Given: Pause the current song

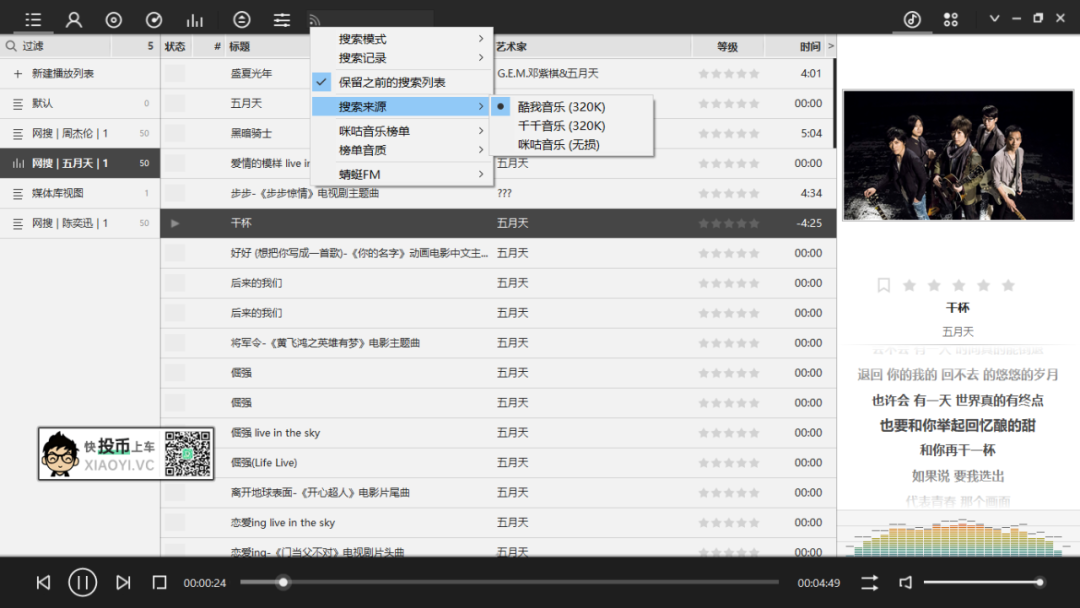Looking at the screenshot, I should pyautogui.click(x=83, y=583).
